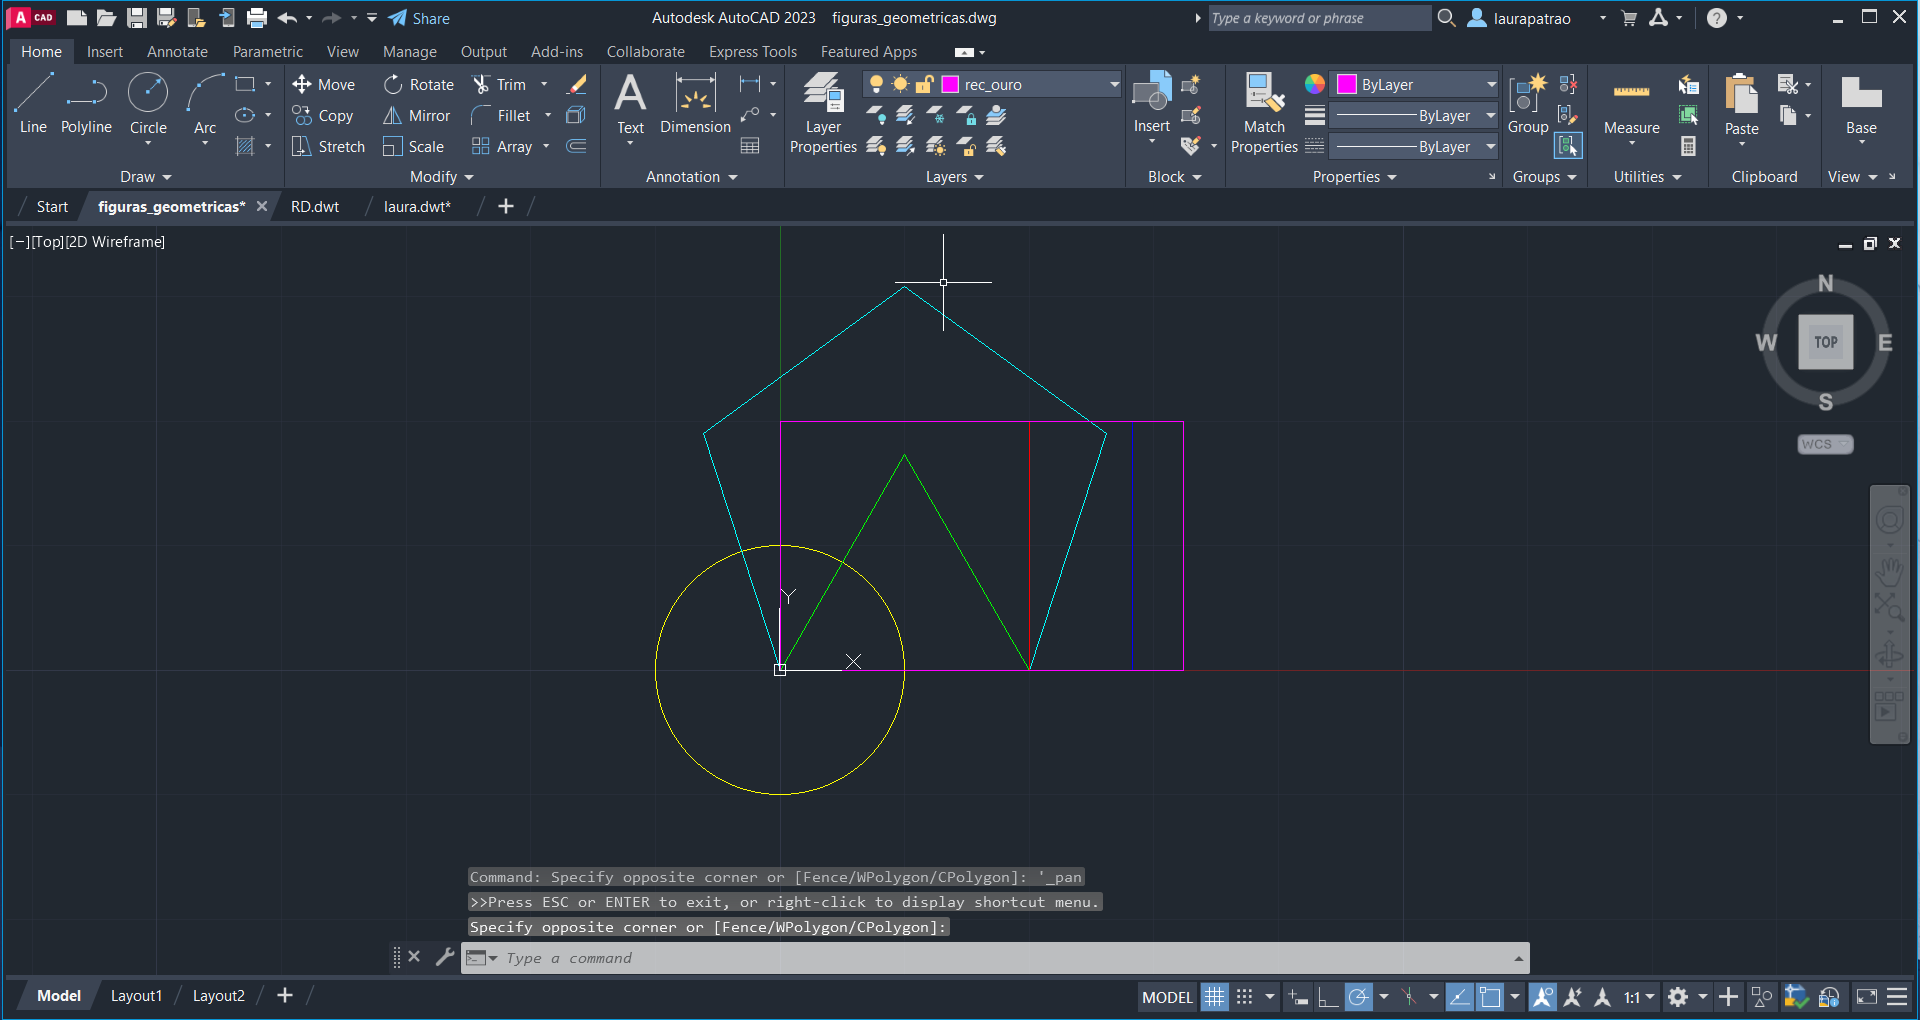Screen dimensions: 1920x1020
Task: Toggle rec_ouro layer lock
Action: pyautogui.click(x=924, y=84)
